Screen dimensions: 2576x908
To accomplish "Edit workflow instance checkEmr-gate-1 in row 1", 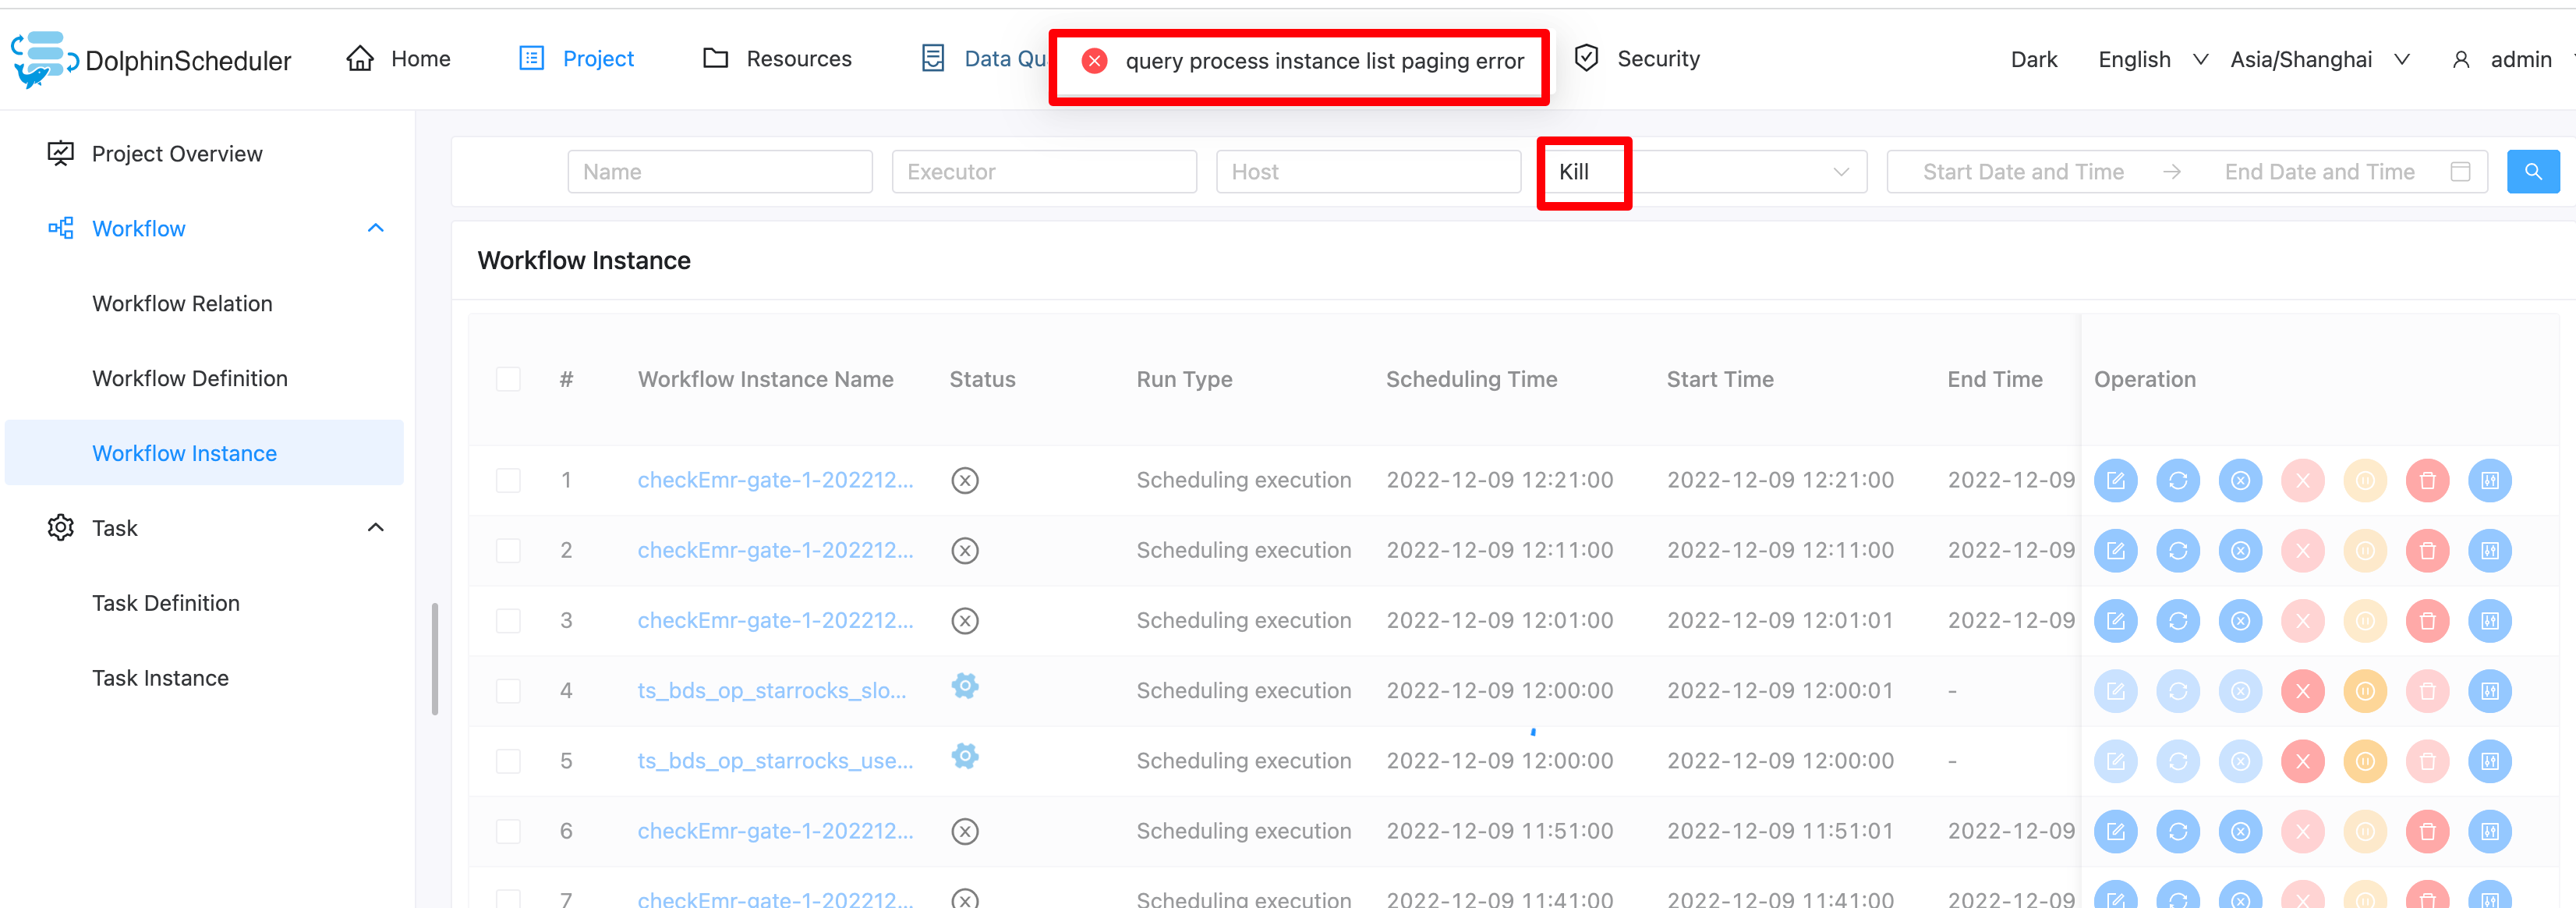I will [2116, 480].
